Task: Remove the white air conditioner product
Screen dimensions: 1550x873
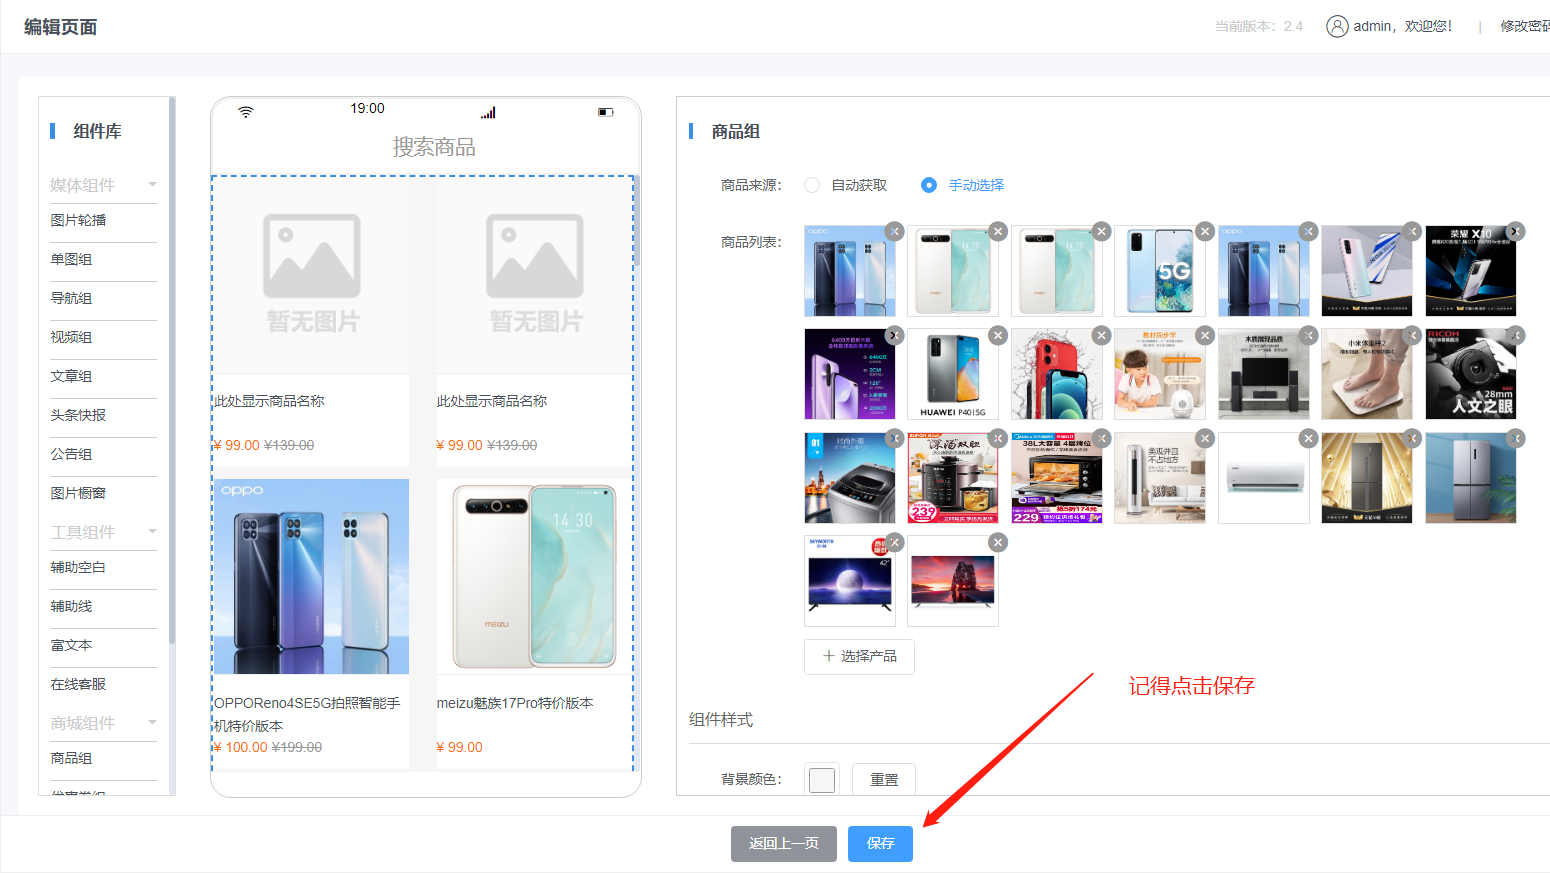Action: tap(1308, 439)
